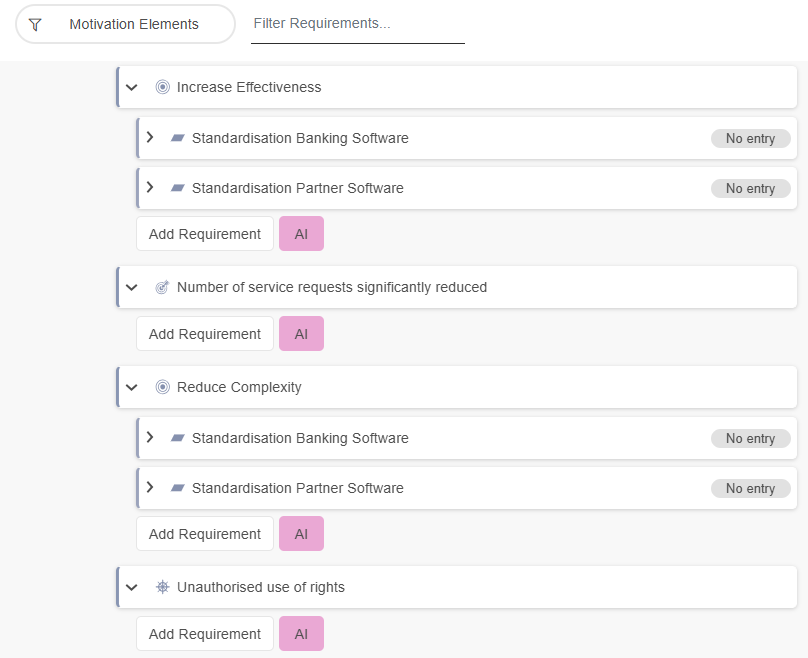The width and height of the screenshot is (808, 658).
Task: Collapse the Increase Effectiveness section
Action: [132, 88]
